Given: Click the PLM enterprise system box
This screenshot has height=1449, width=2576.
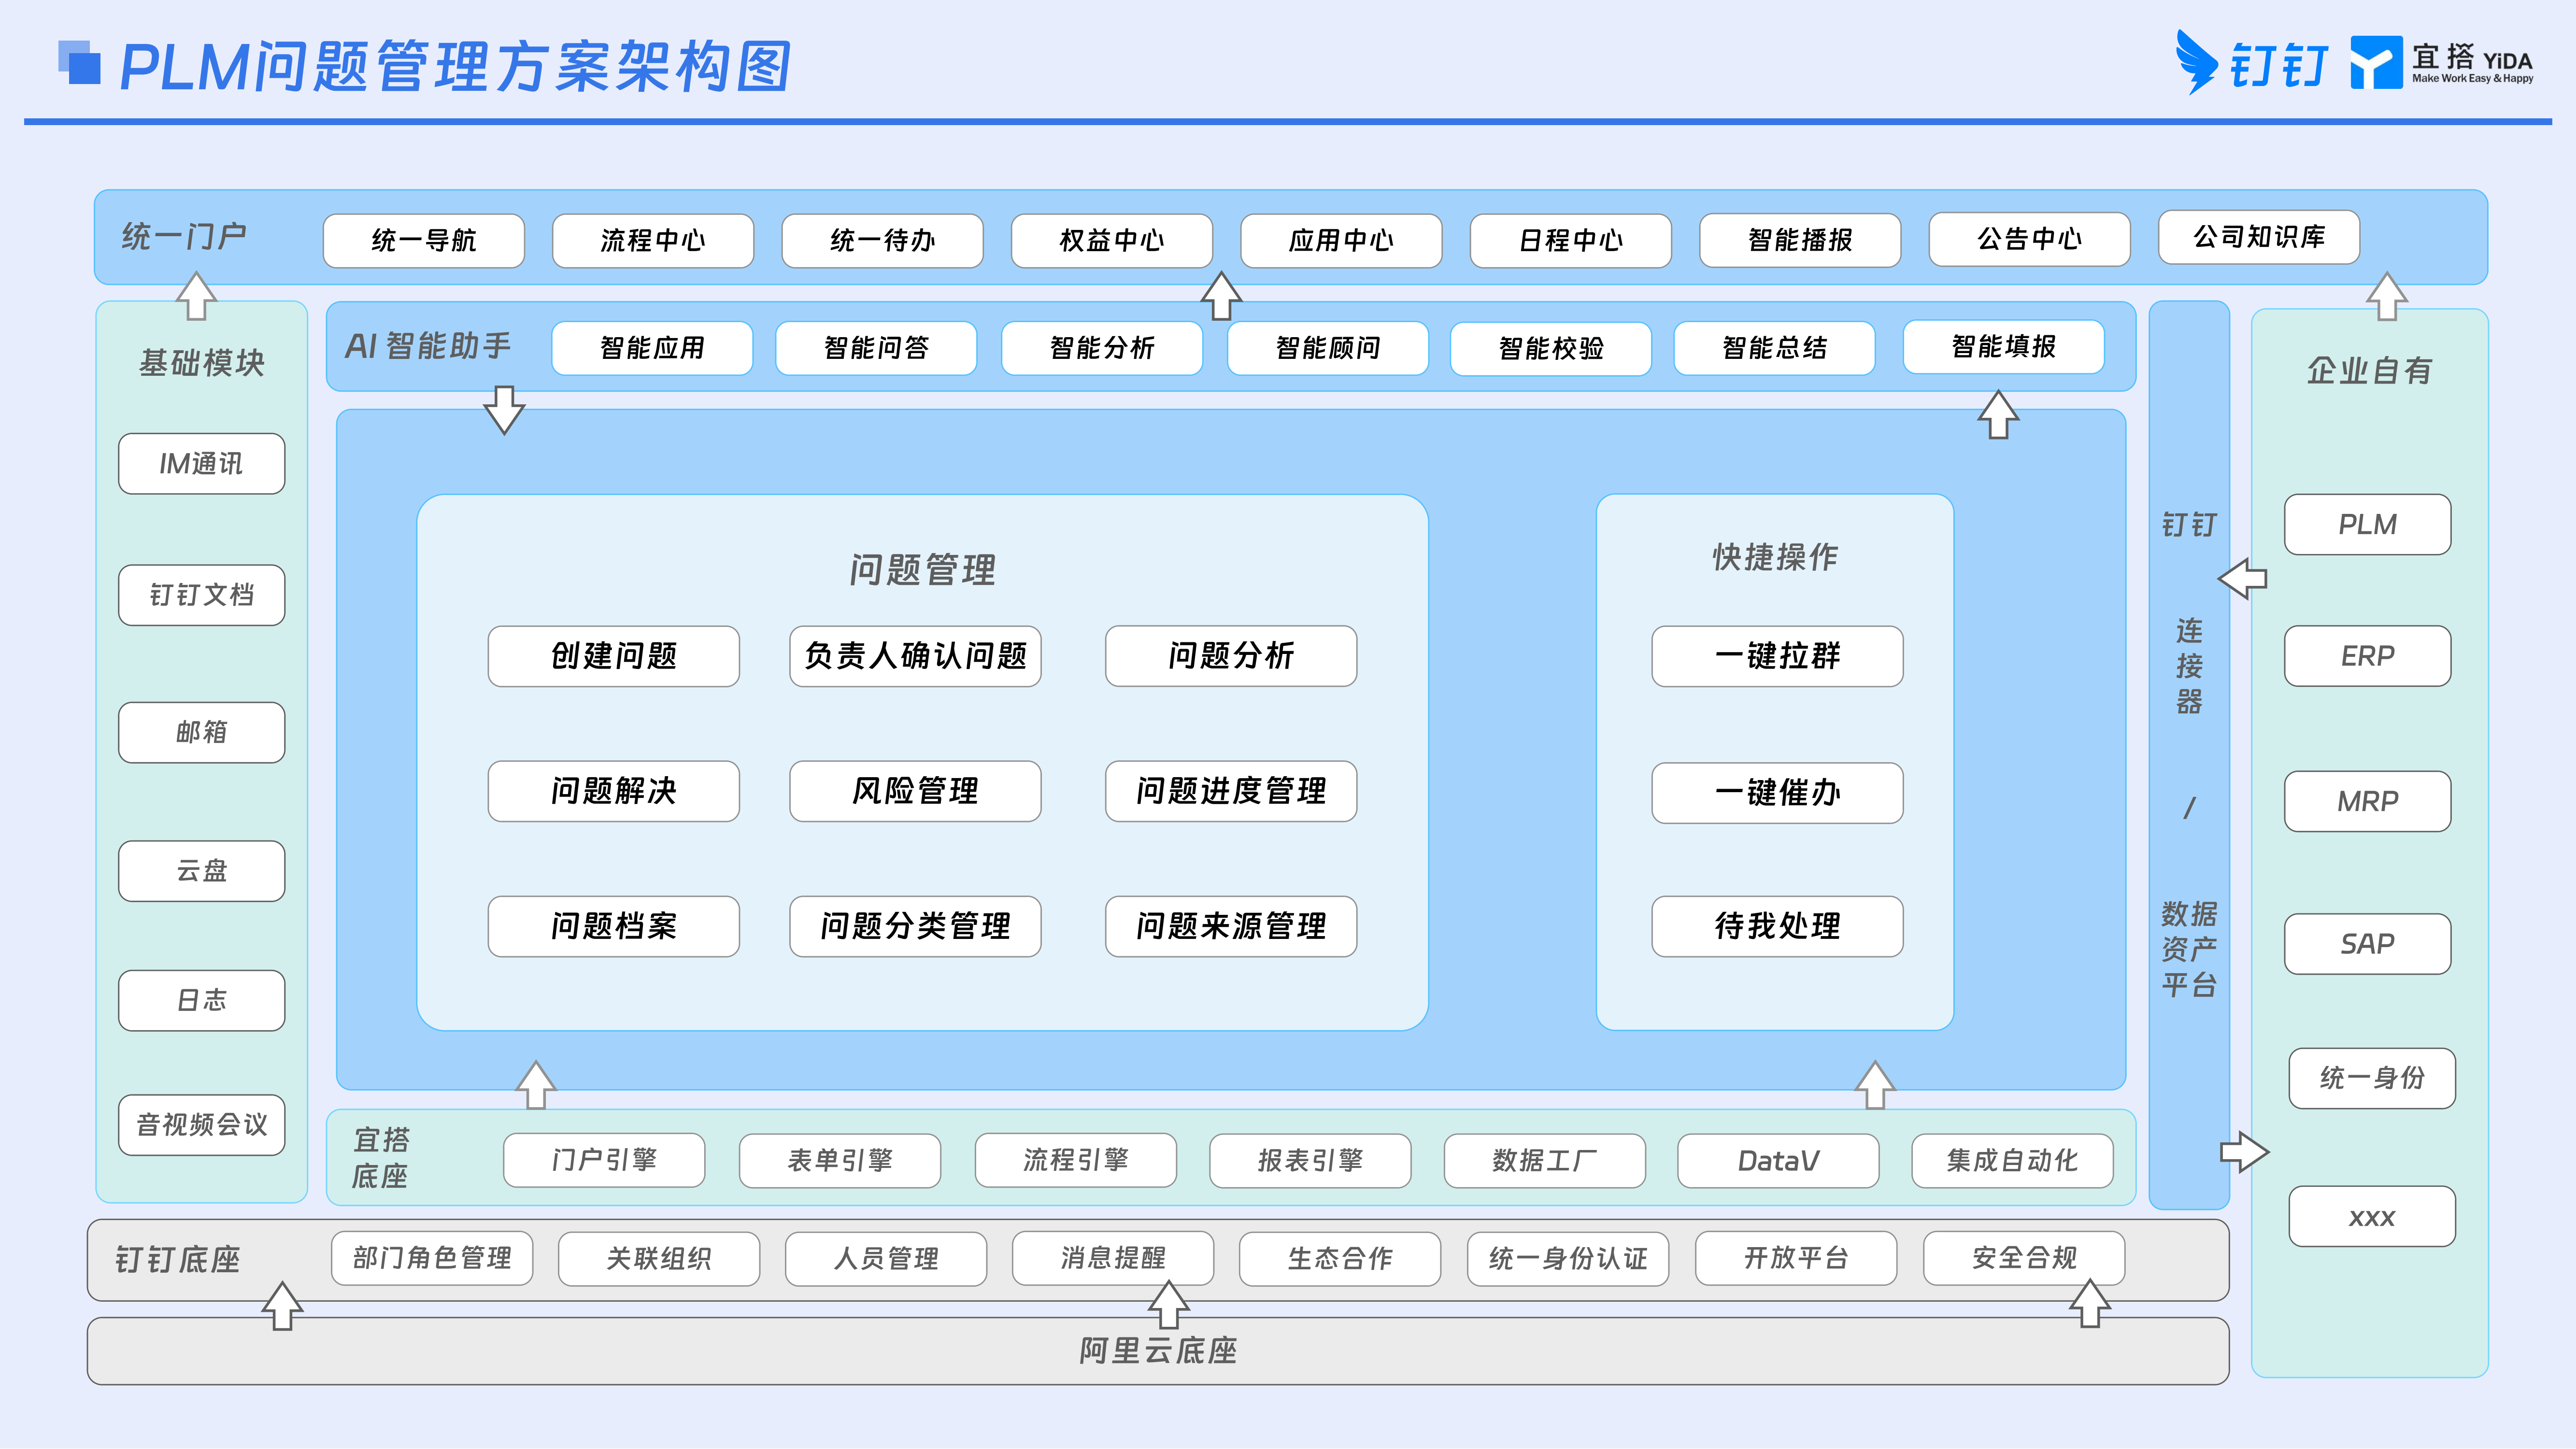Looking at the screenshot, I should click(2368, 524).
